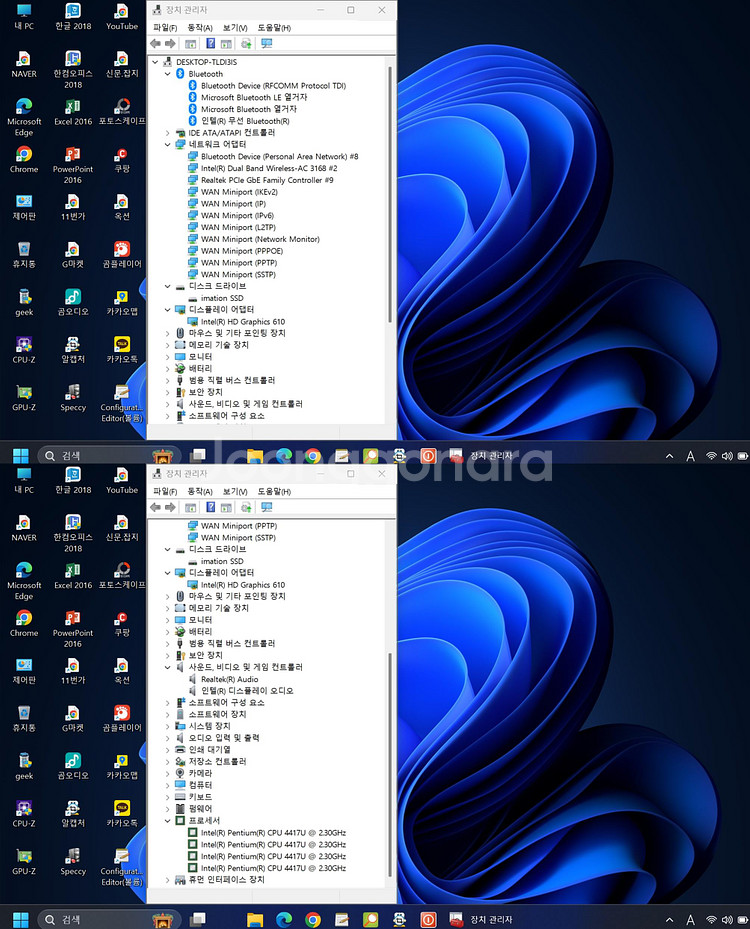
Task: Click the 컴퓨터 category icon
Action: 180,786
